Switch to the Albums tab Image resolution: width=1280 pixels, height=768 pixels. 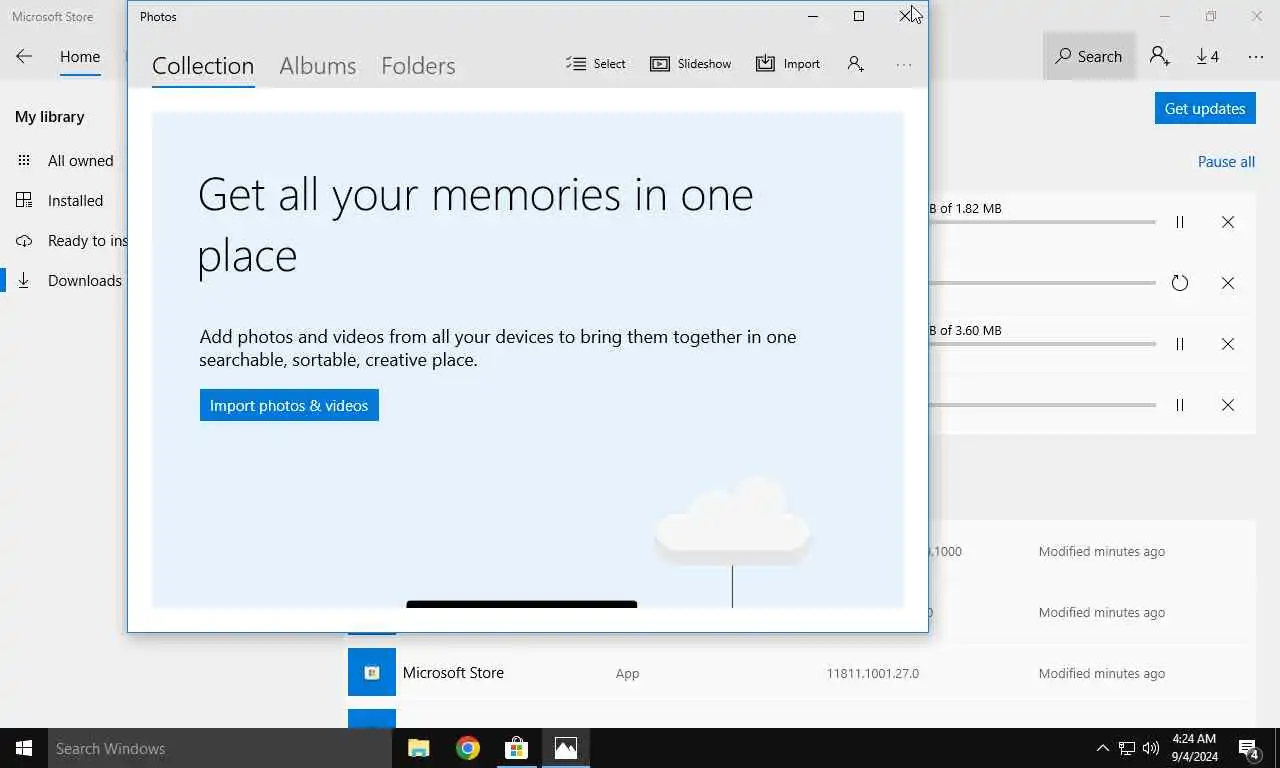click(318, 66)
